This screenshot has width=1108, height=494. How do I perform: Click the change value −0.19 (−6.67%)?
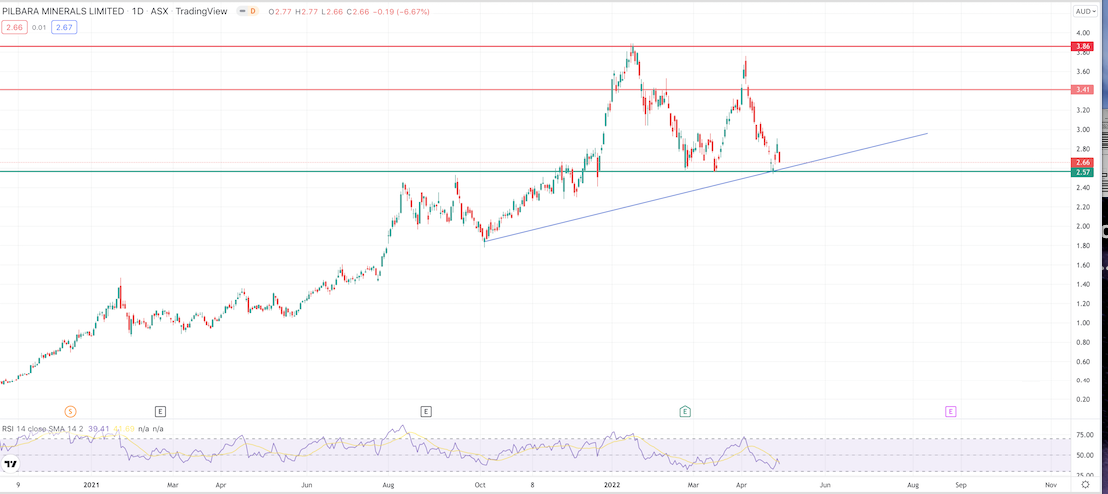(402, 12)
